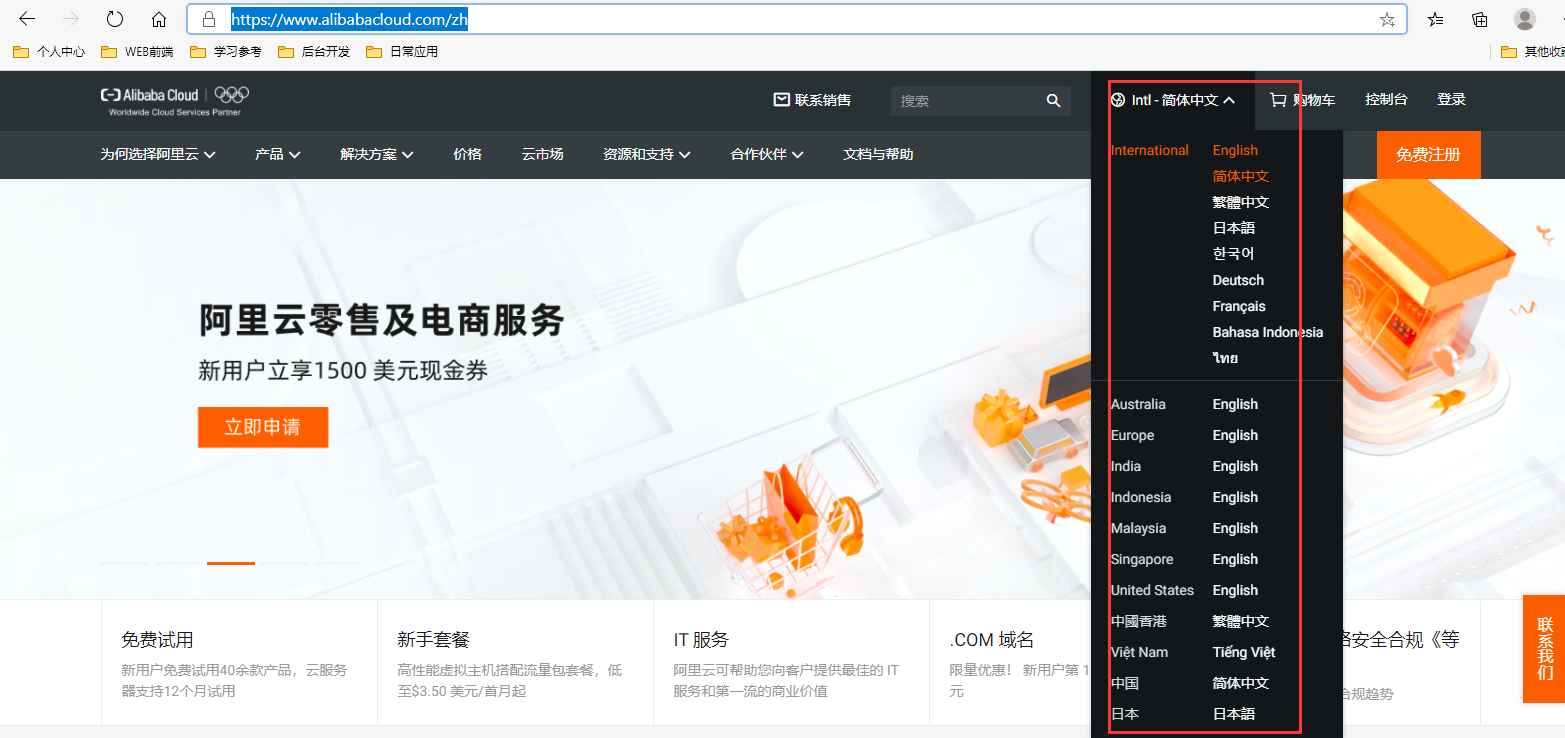Go back with the browser back arrow

coord(27,19)
